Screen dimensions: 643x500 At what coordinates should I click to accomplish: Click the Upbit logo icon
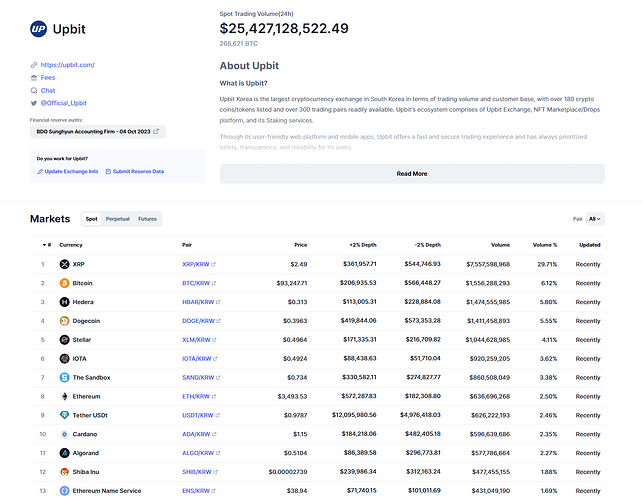coord(39,29)
